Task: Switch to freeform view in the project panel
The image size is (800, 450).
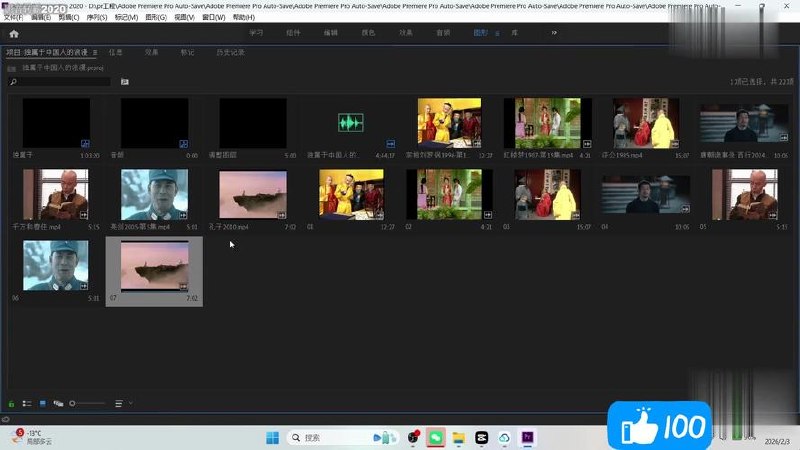Action: (x=58, y=404)
